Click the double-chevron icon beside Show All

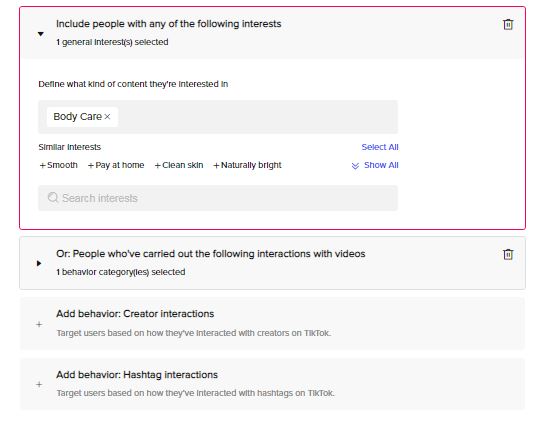(x=355, y=166)
